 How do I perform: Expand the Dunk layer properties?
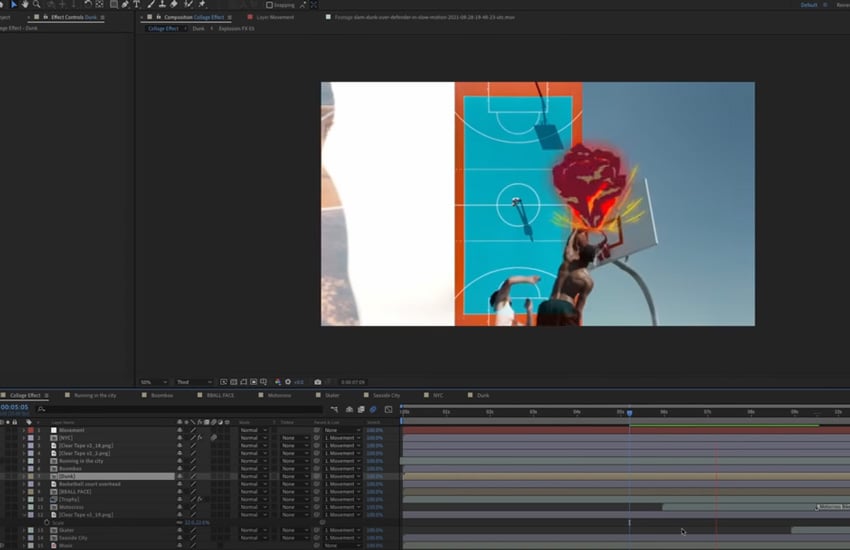(x=24, y=476)
